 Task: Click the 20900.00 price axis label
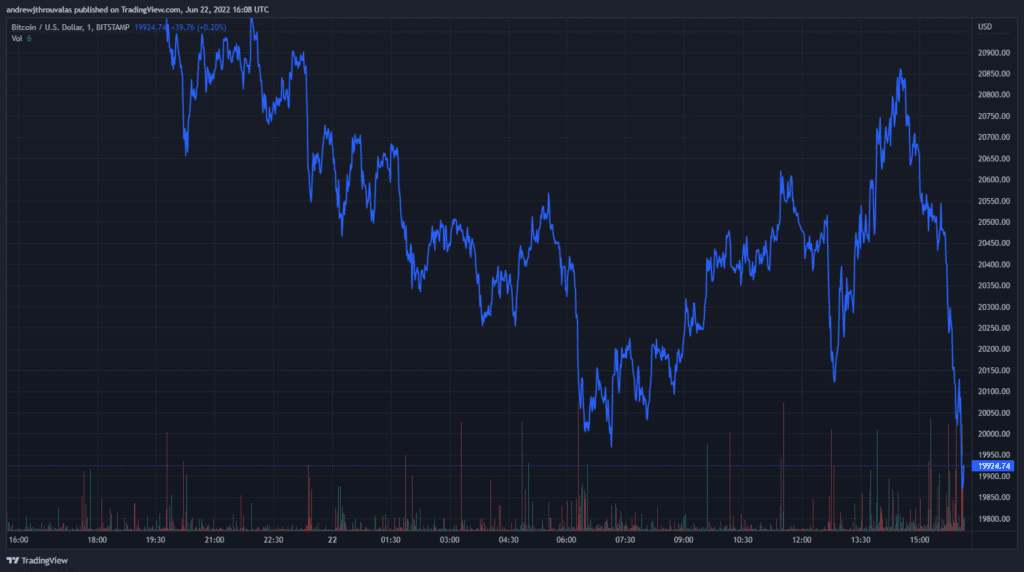(x=994, y=53)
